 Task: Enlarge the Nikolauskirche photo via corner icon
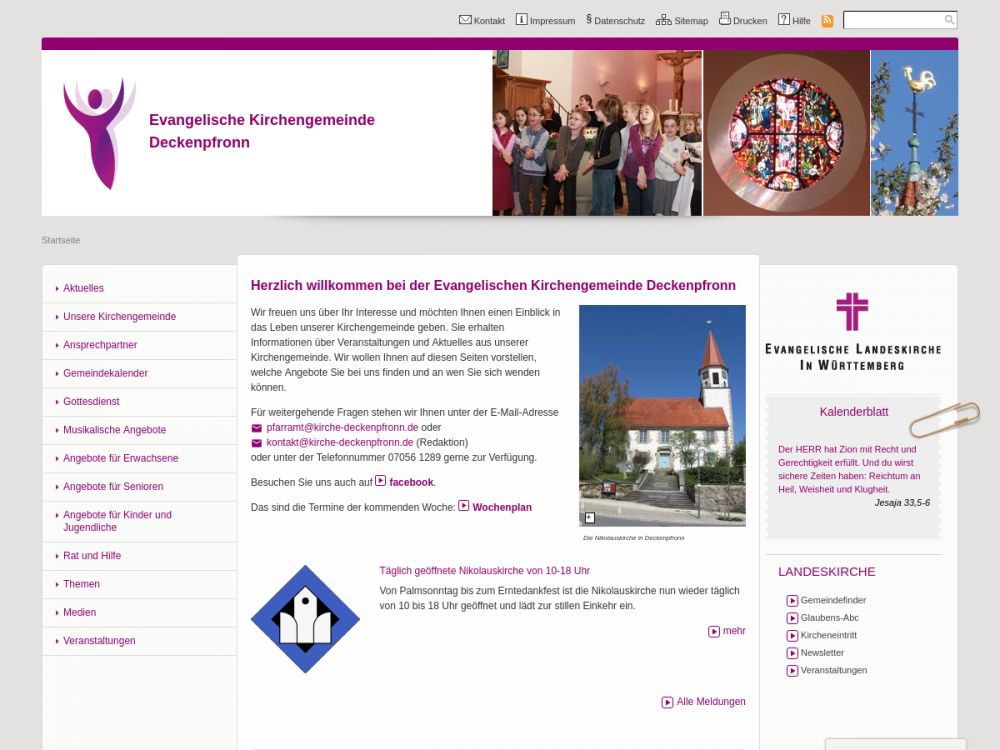point(590,518)
